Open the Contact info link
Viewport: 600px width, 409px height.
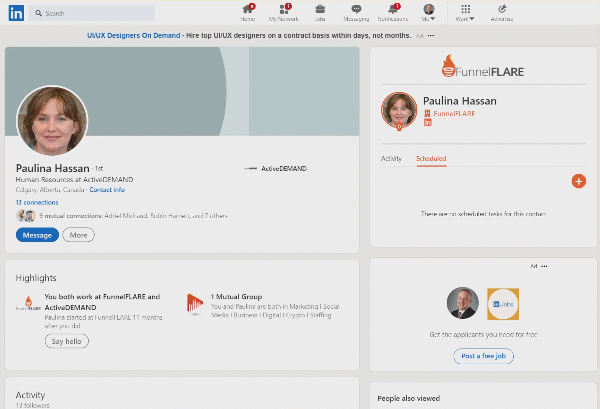107,190
